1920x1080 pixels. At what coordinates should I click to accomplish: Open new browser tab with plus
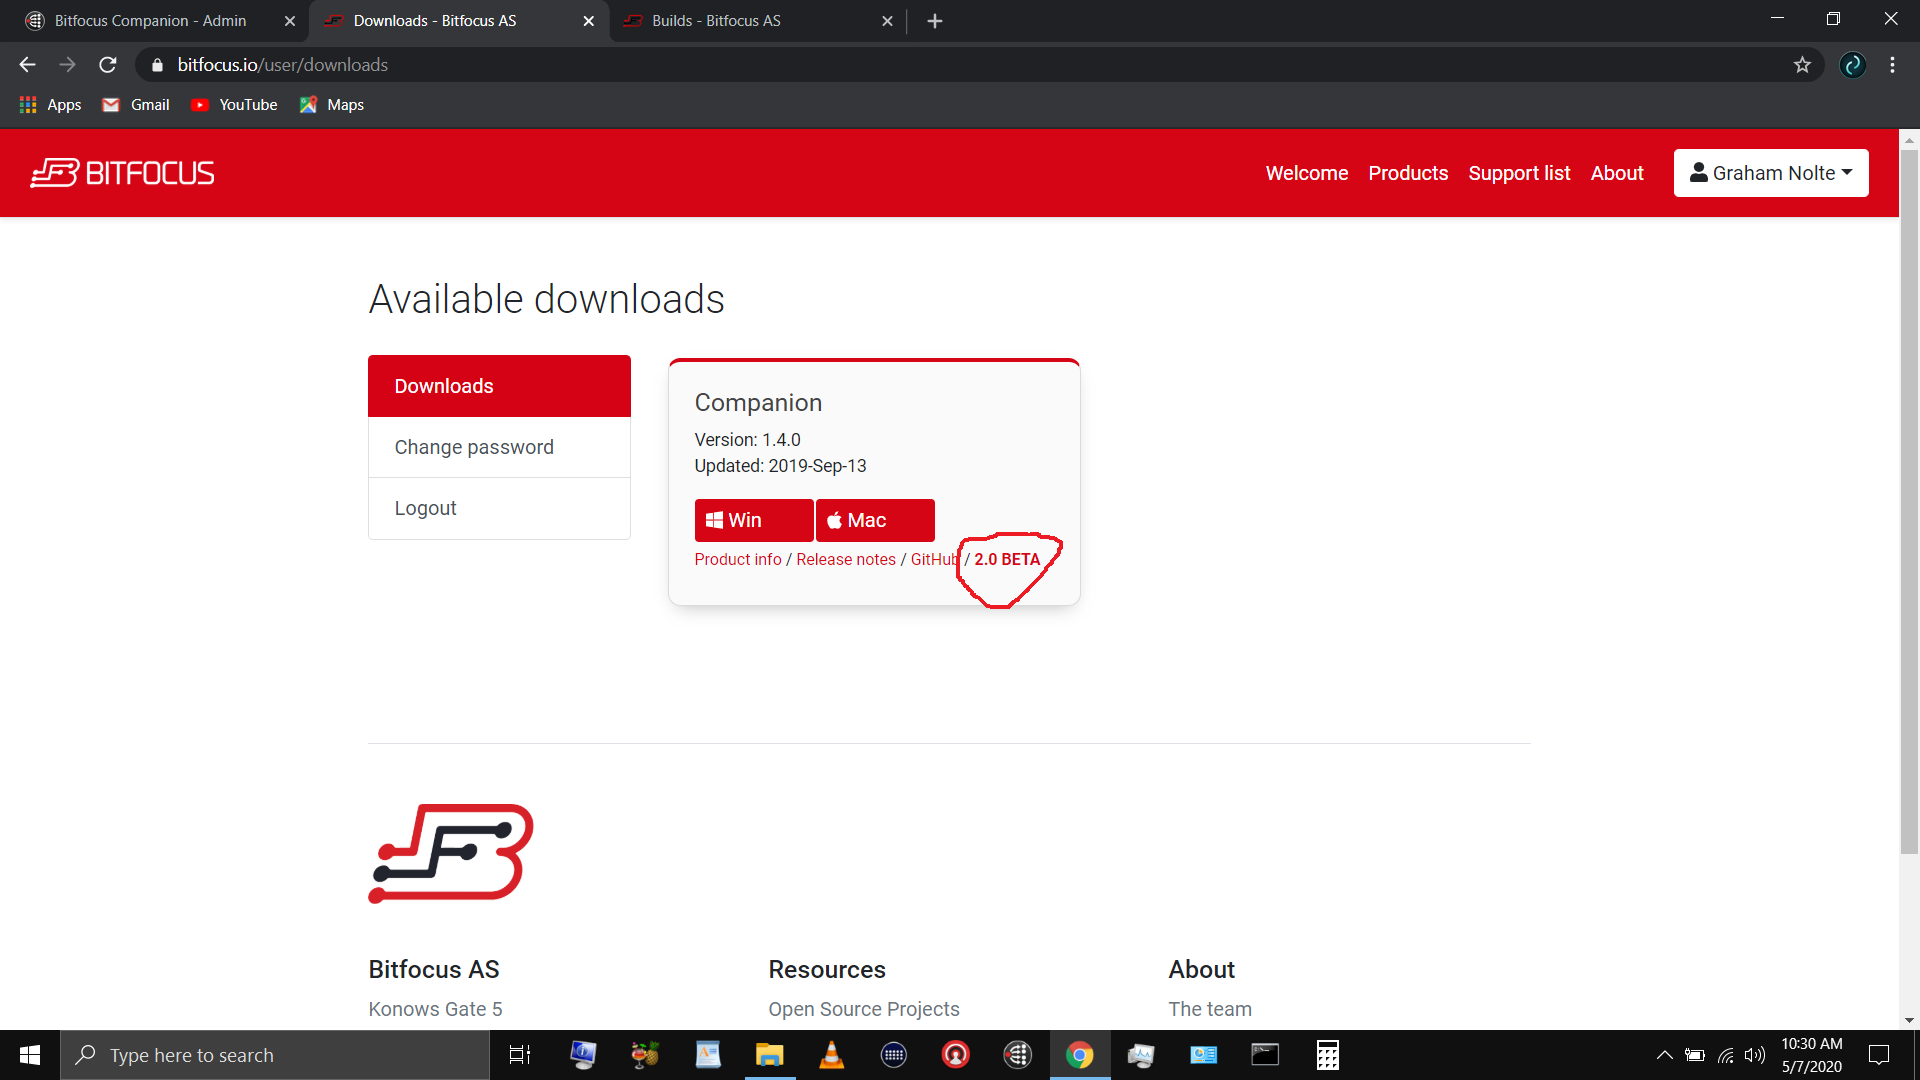pos(935,21)
